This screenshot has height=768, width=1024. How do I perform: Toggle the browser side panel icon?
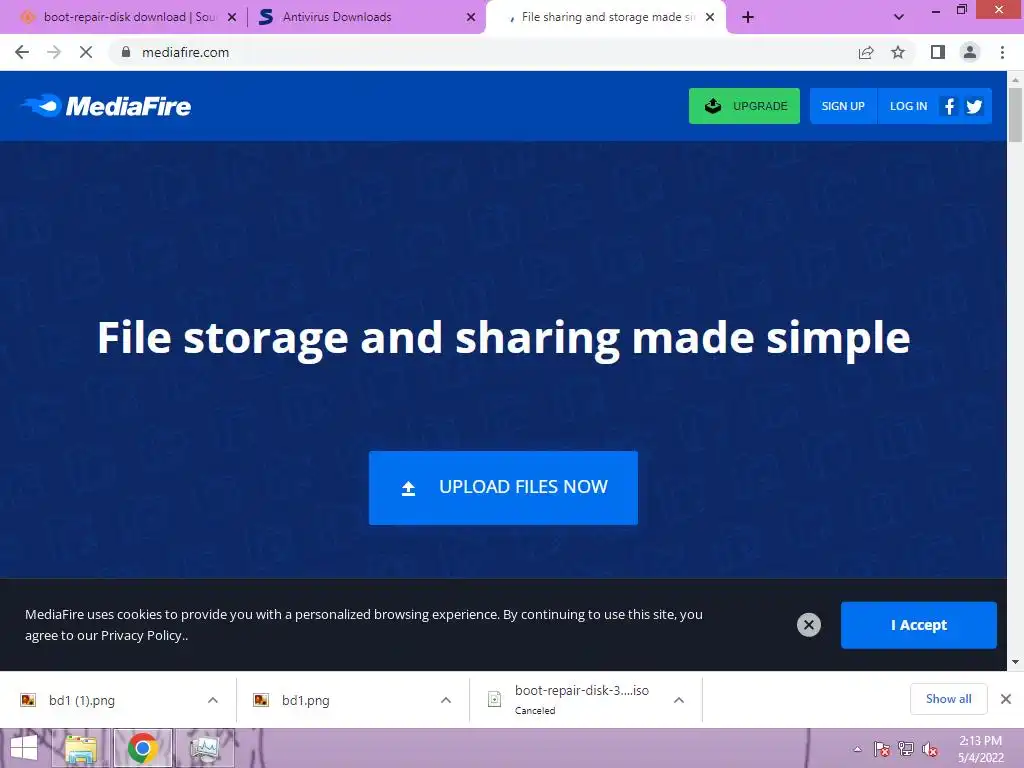click(x=938, y=52)
